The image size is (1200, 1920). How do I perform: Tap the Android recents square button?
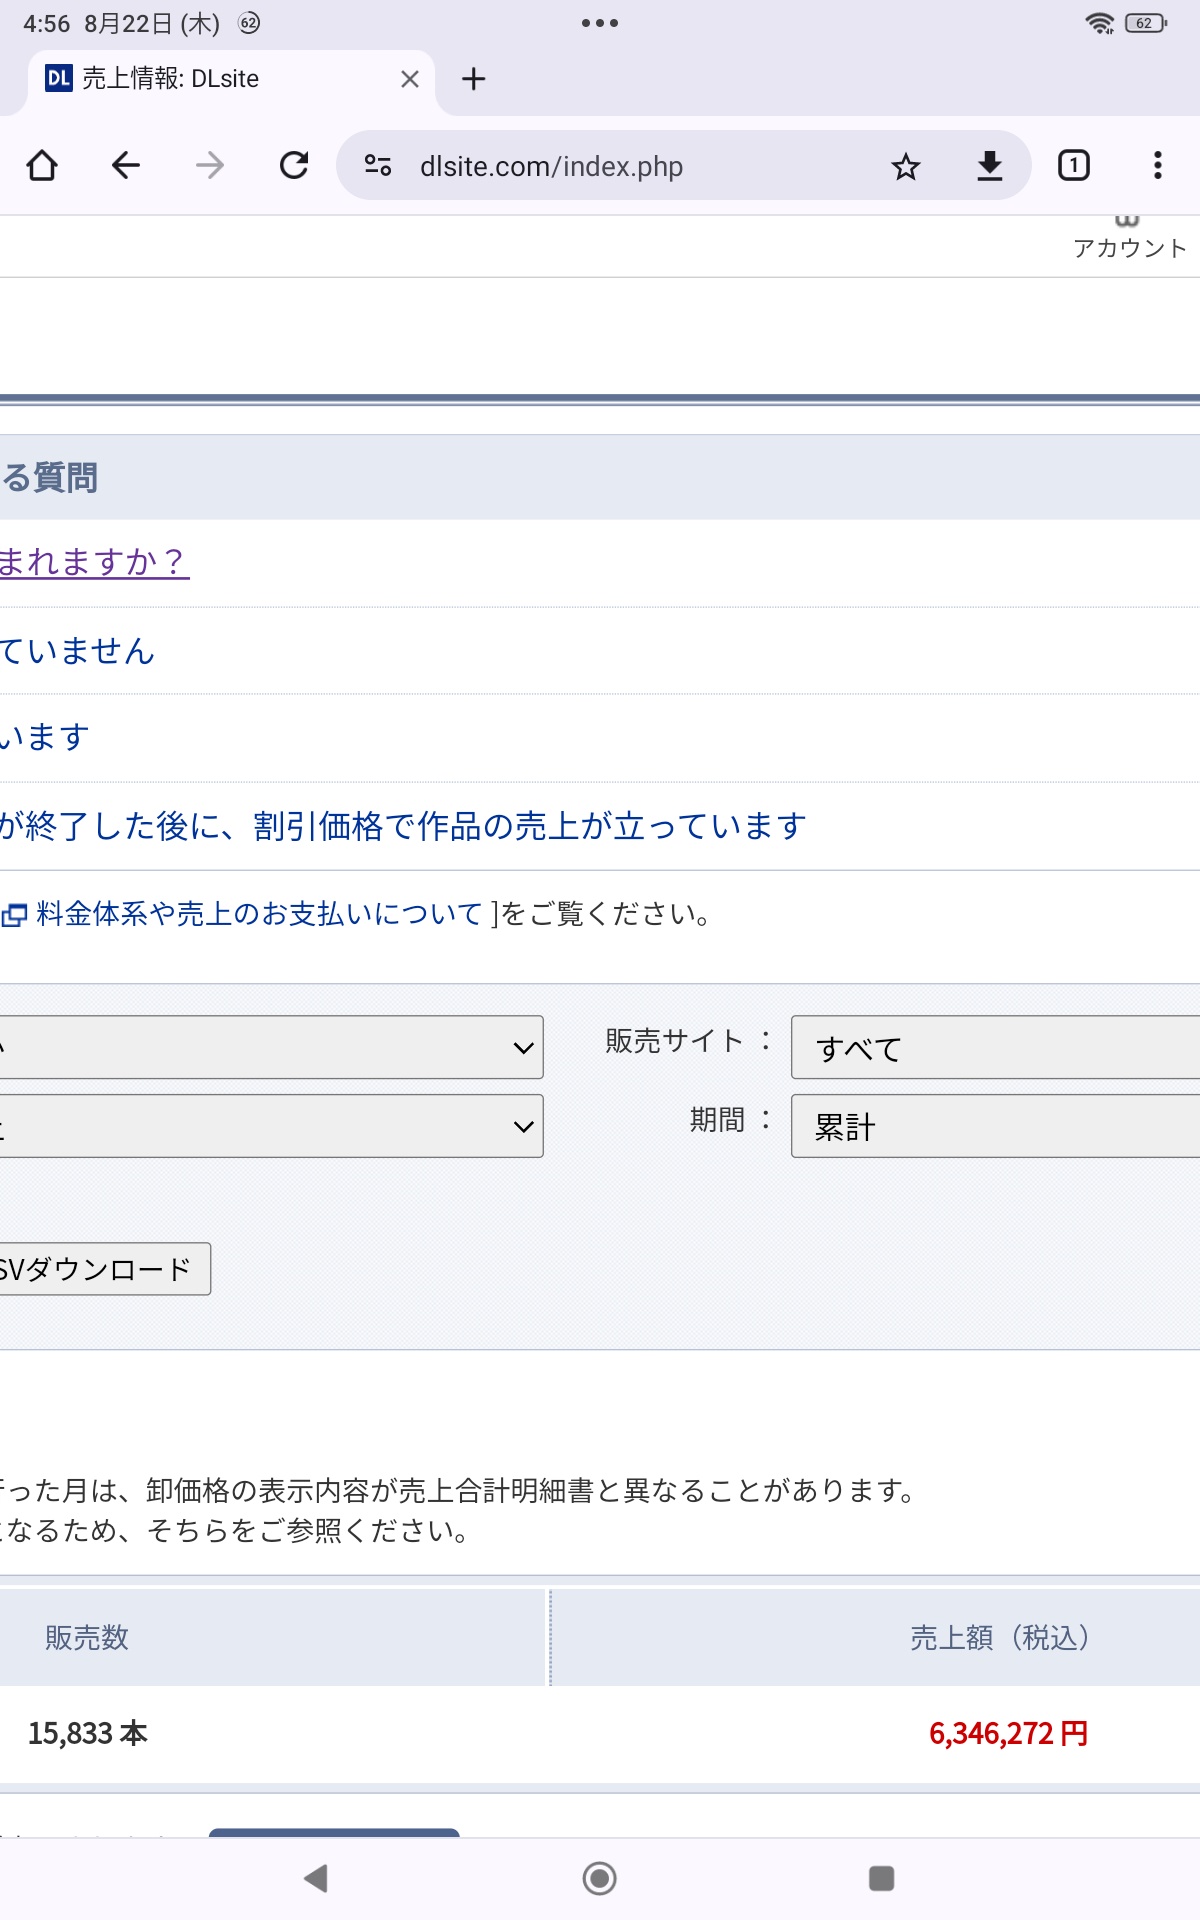882,1879
